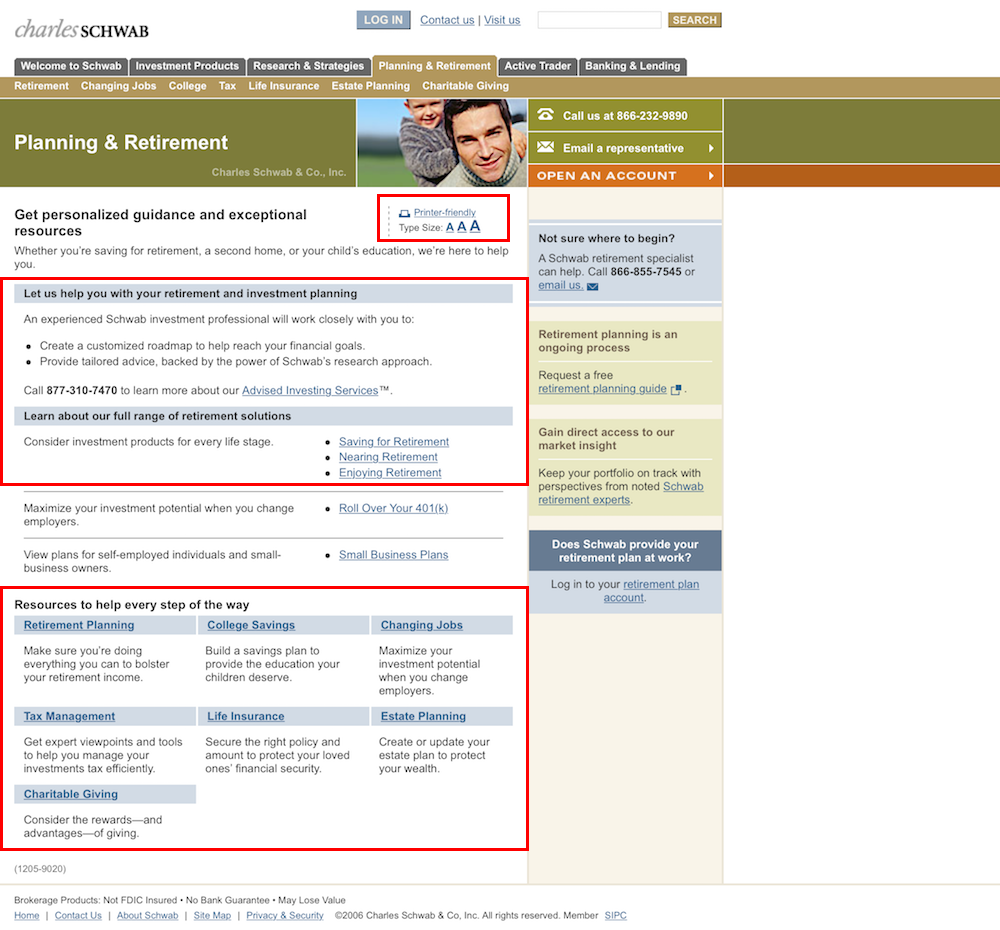This screenshot has height=930, width=1000.
Task: Click the Home link in footer
Action: 27,915
